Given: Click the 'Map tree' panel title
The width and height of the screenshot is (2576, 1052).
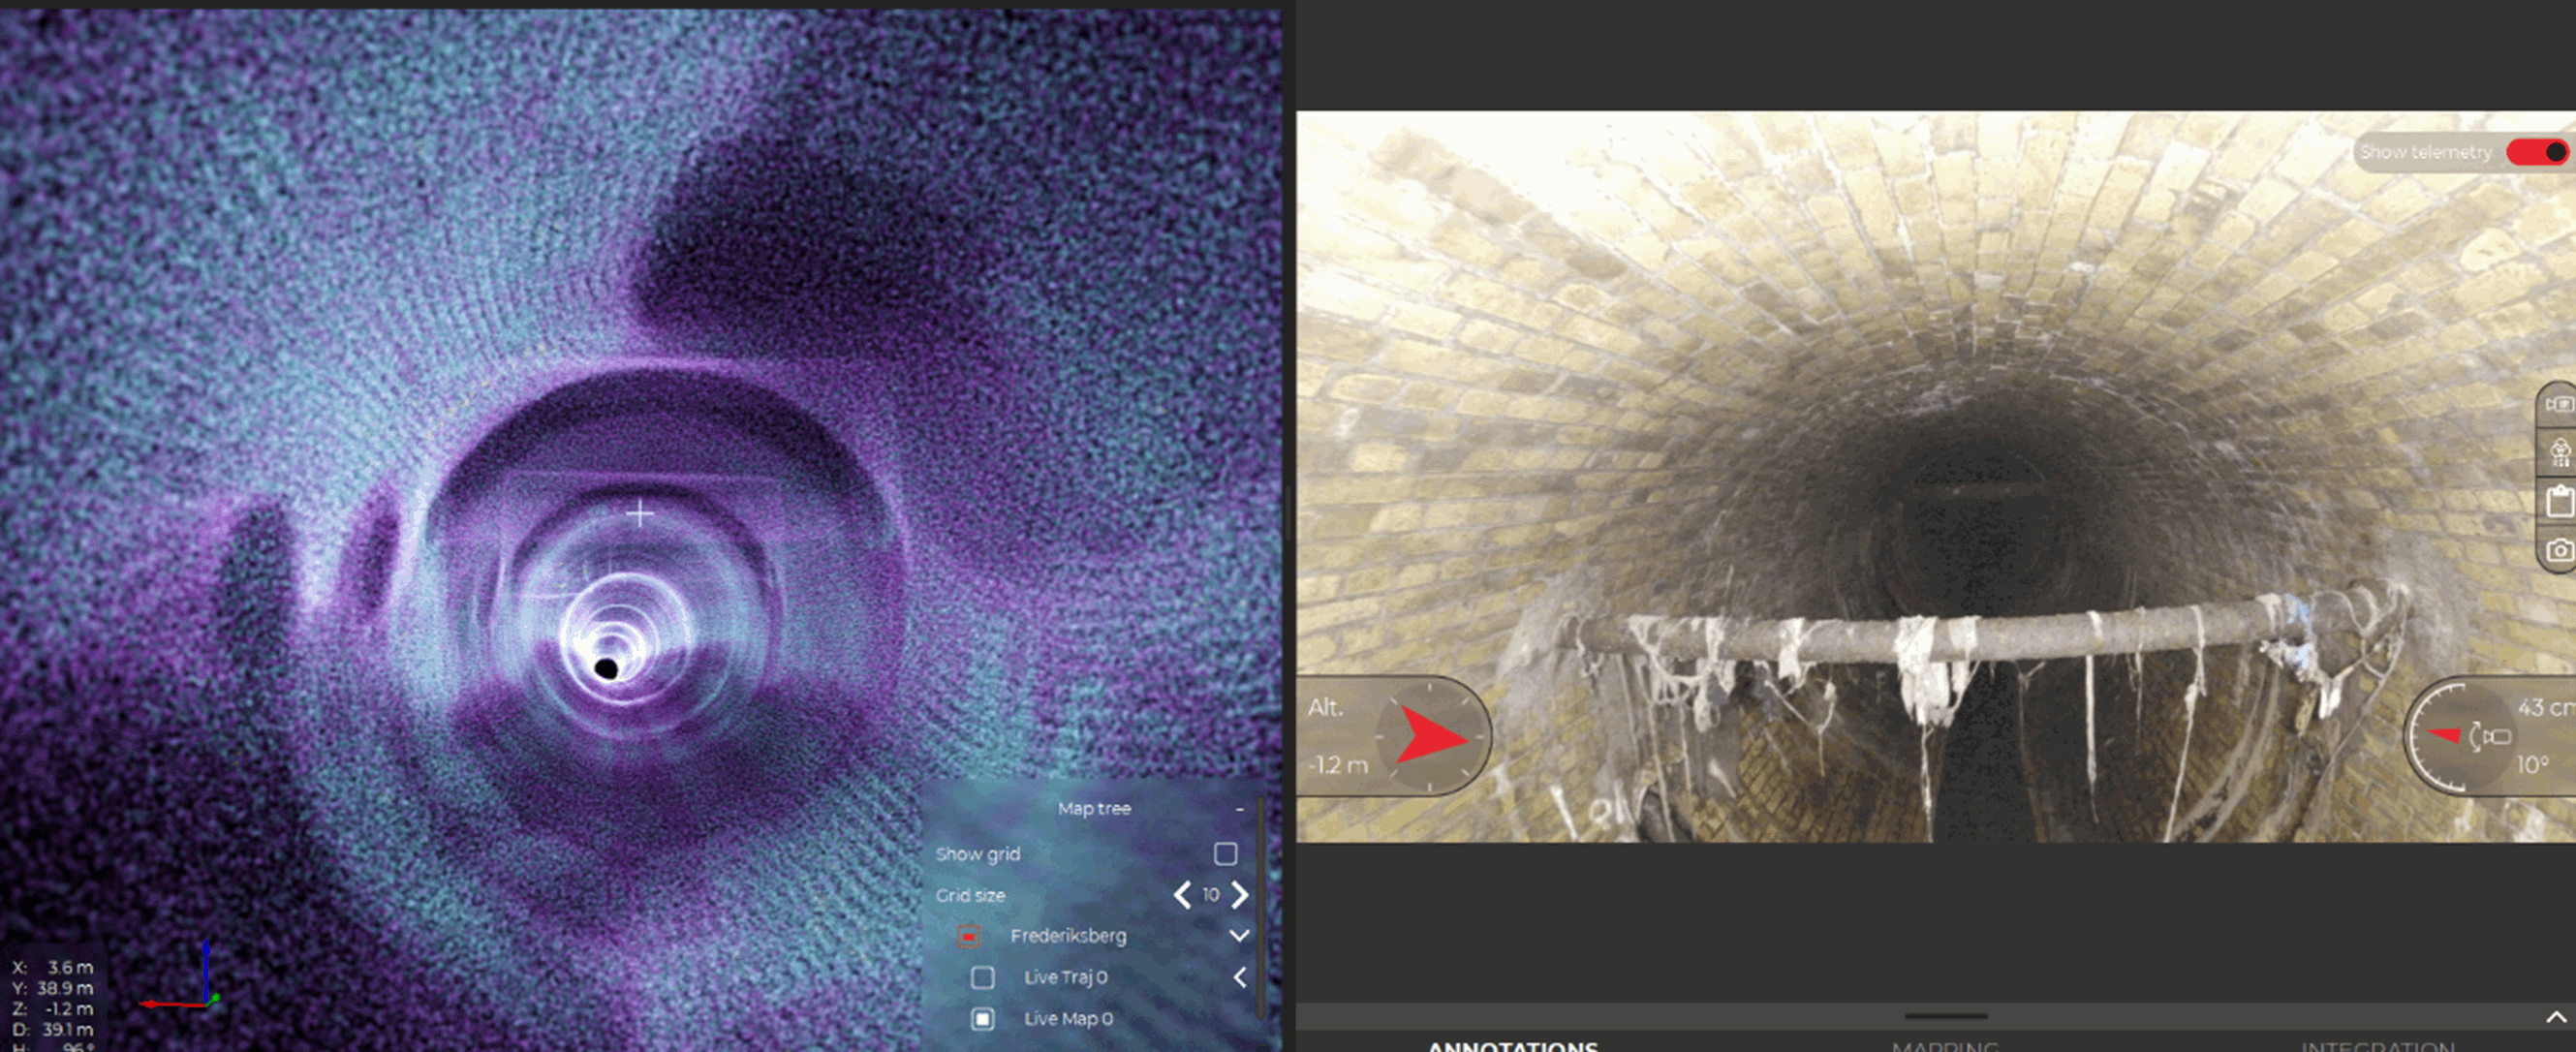Looking at the screenshot, I should point(1094,808).
